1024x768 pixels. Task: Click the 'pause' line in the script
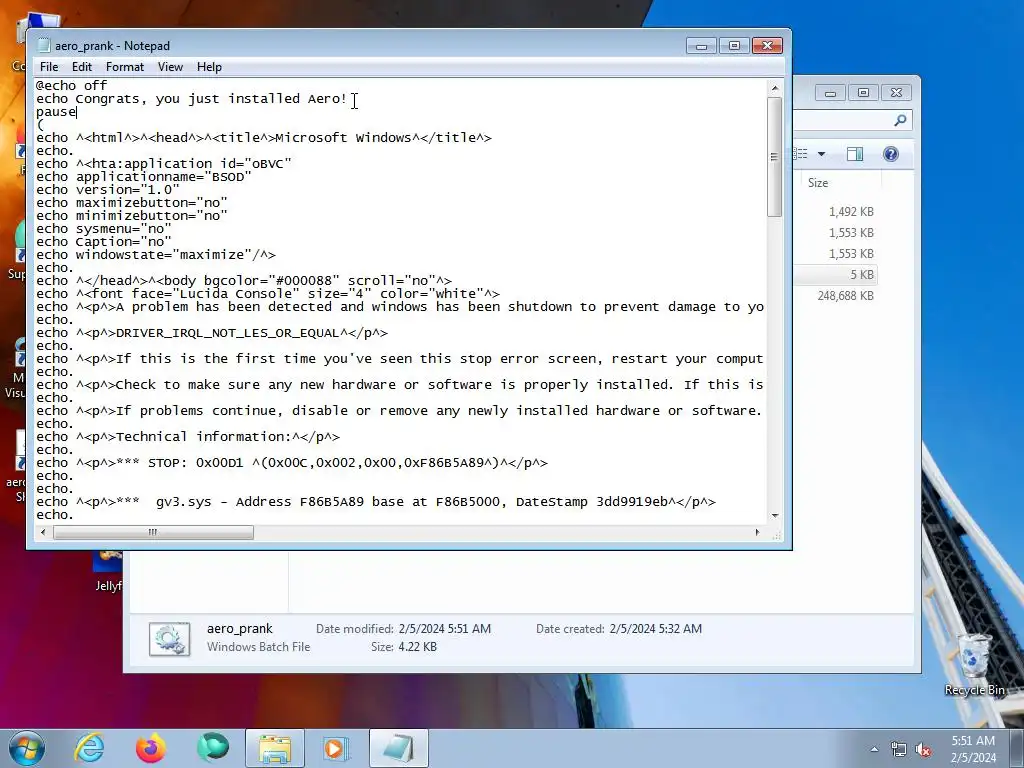pyautogui.click(x=56, y=112)
